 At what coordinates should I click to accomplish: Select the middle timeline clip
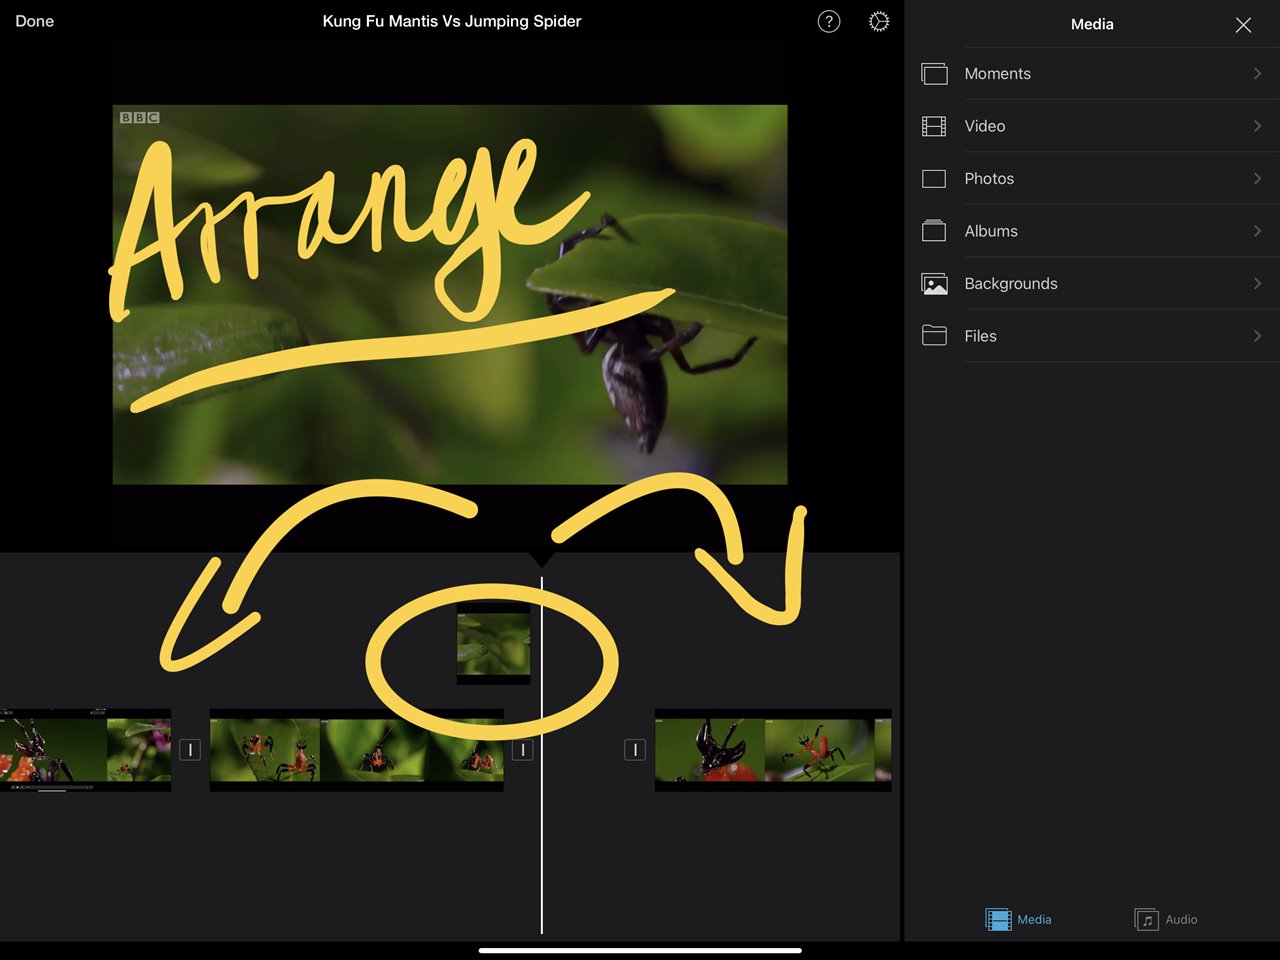357,750
